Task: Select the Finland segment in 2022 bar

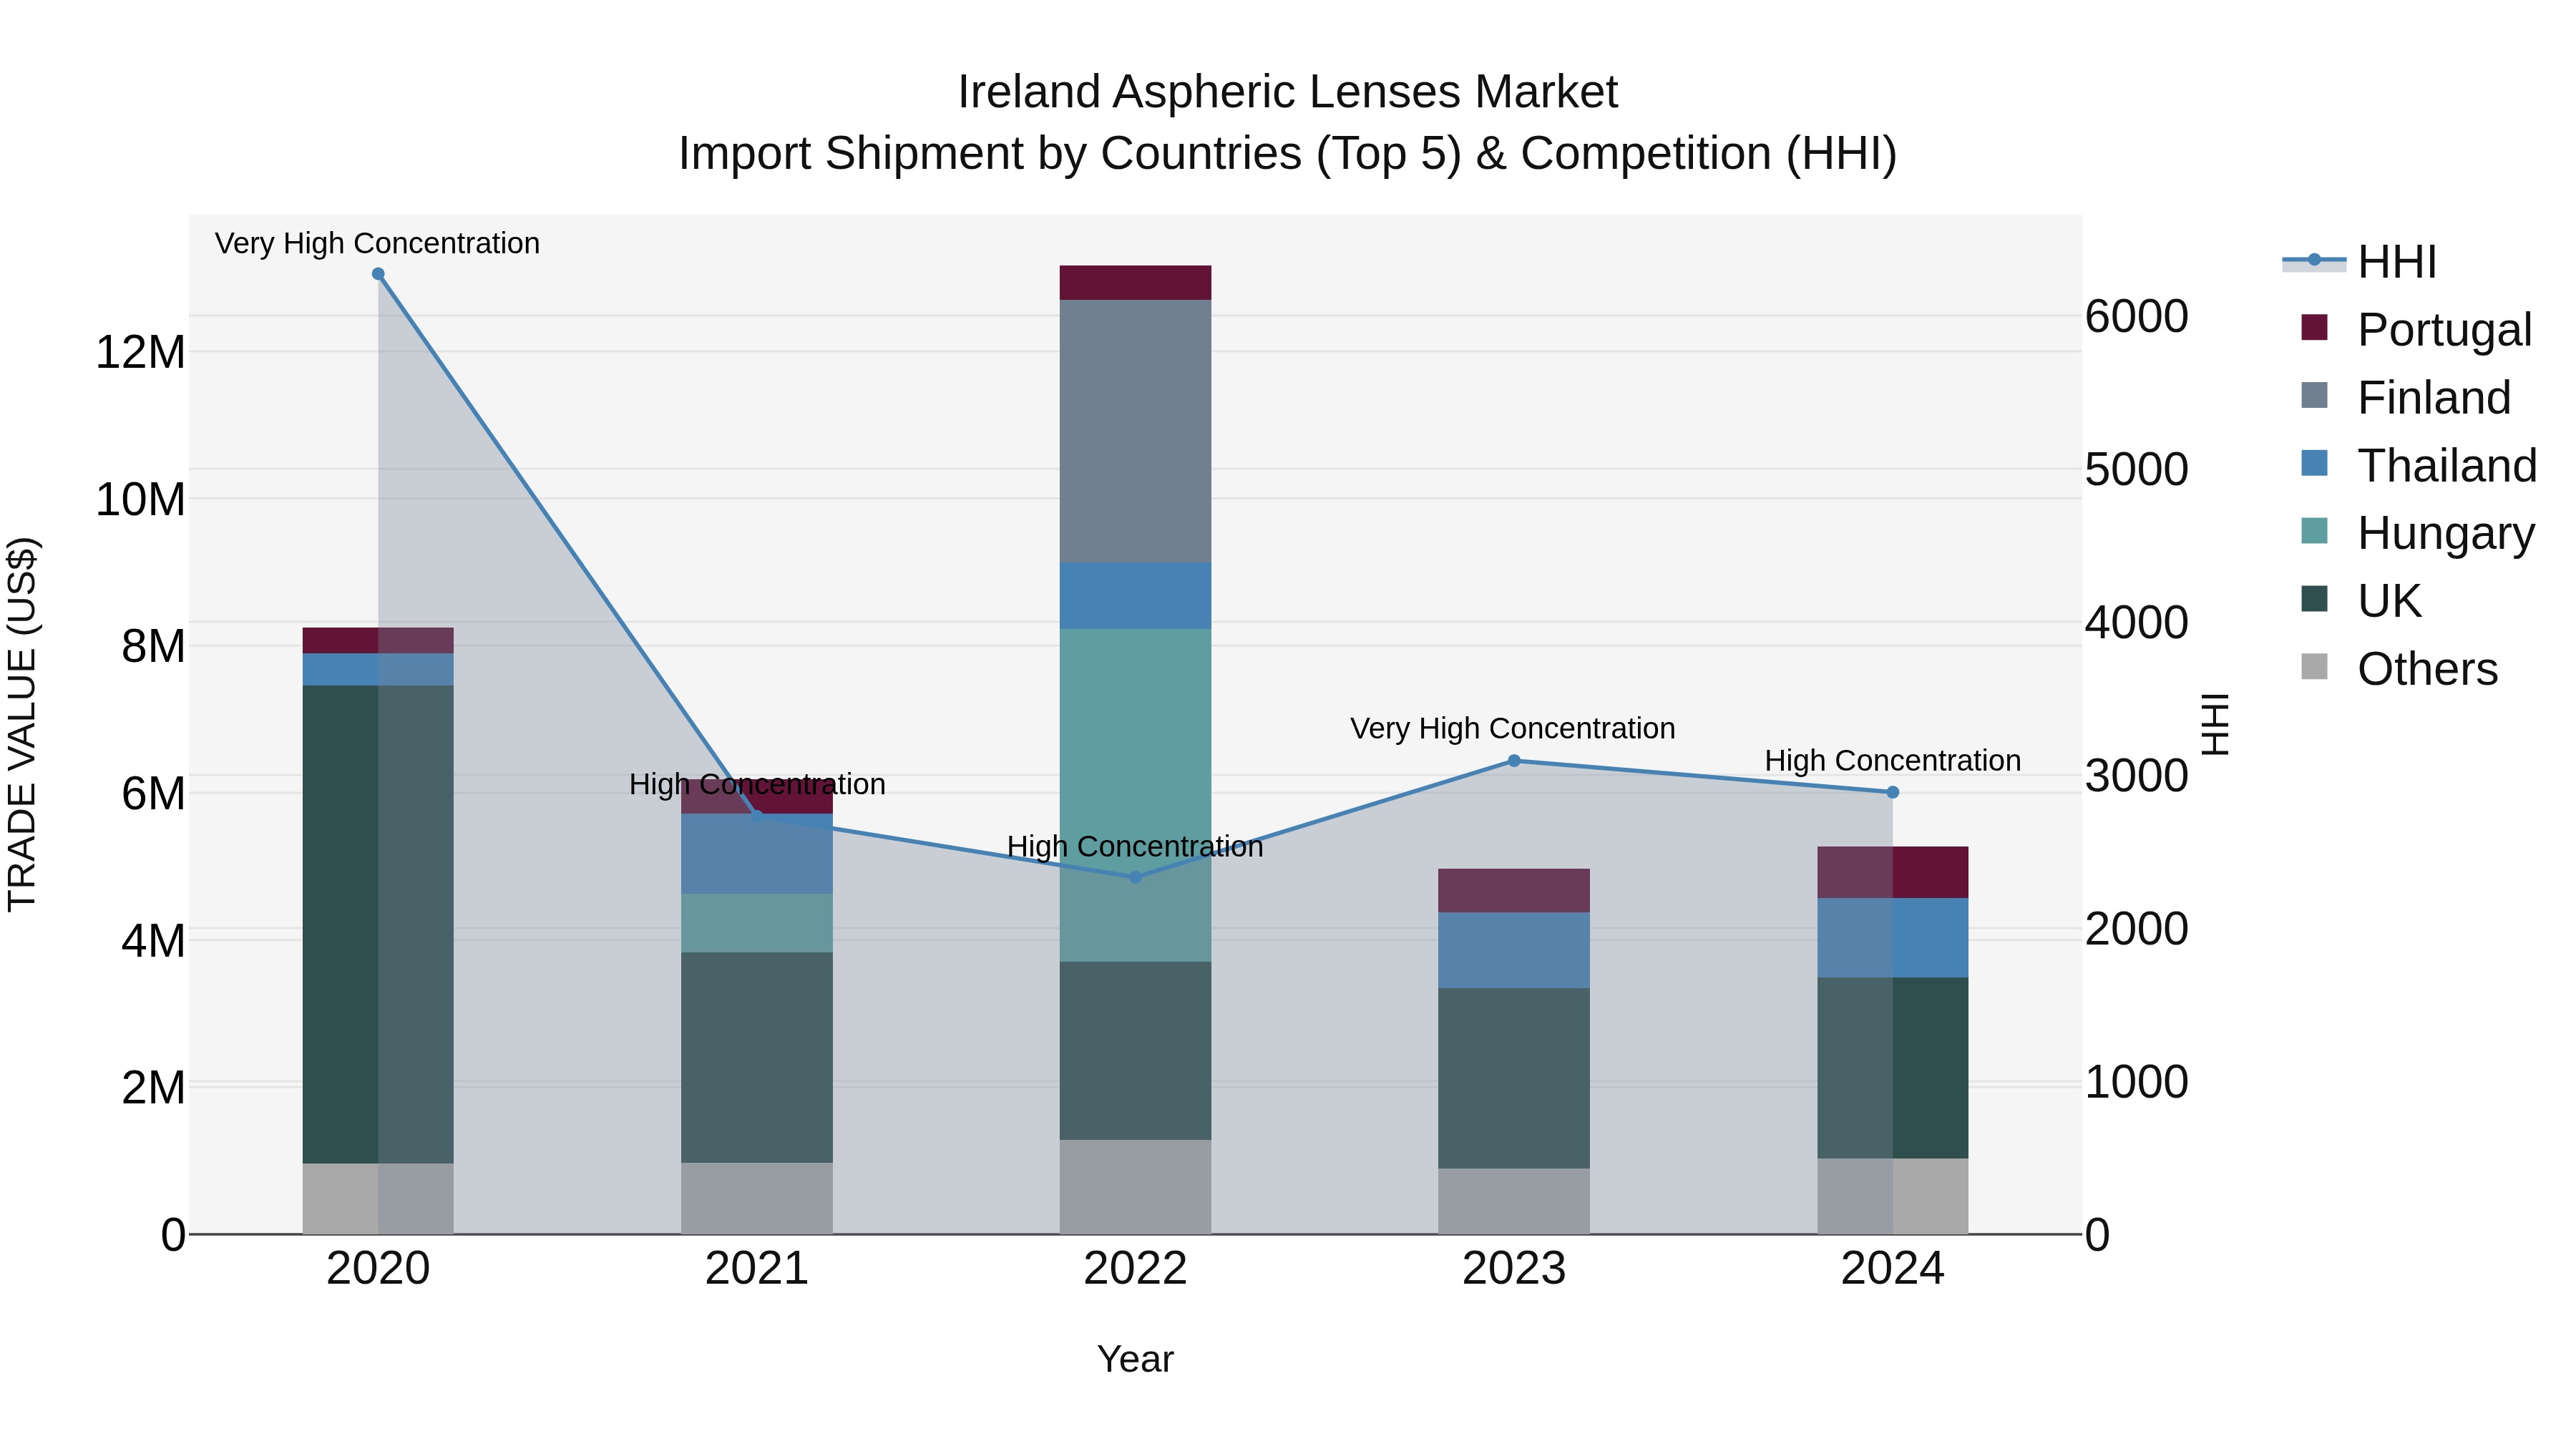Action: [x=1135, y=431]
